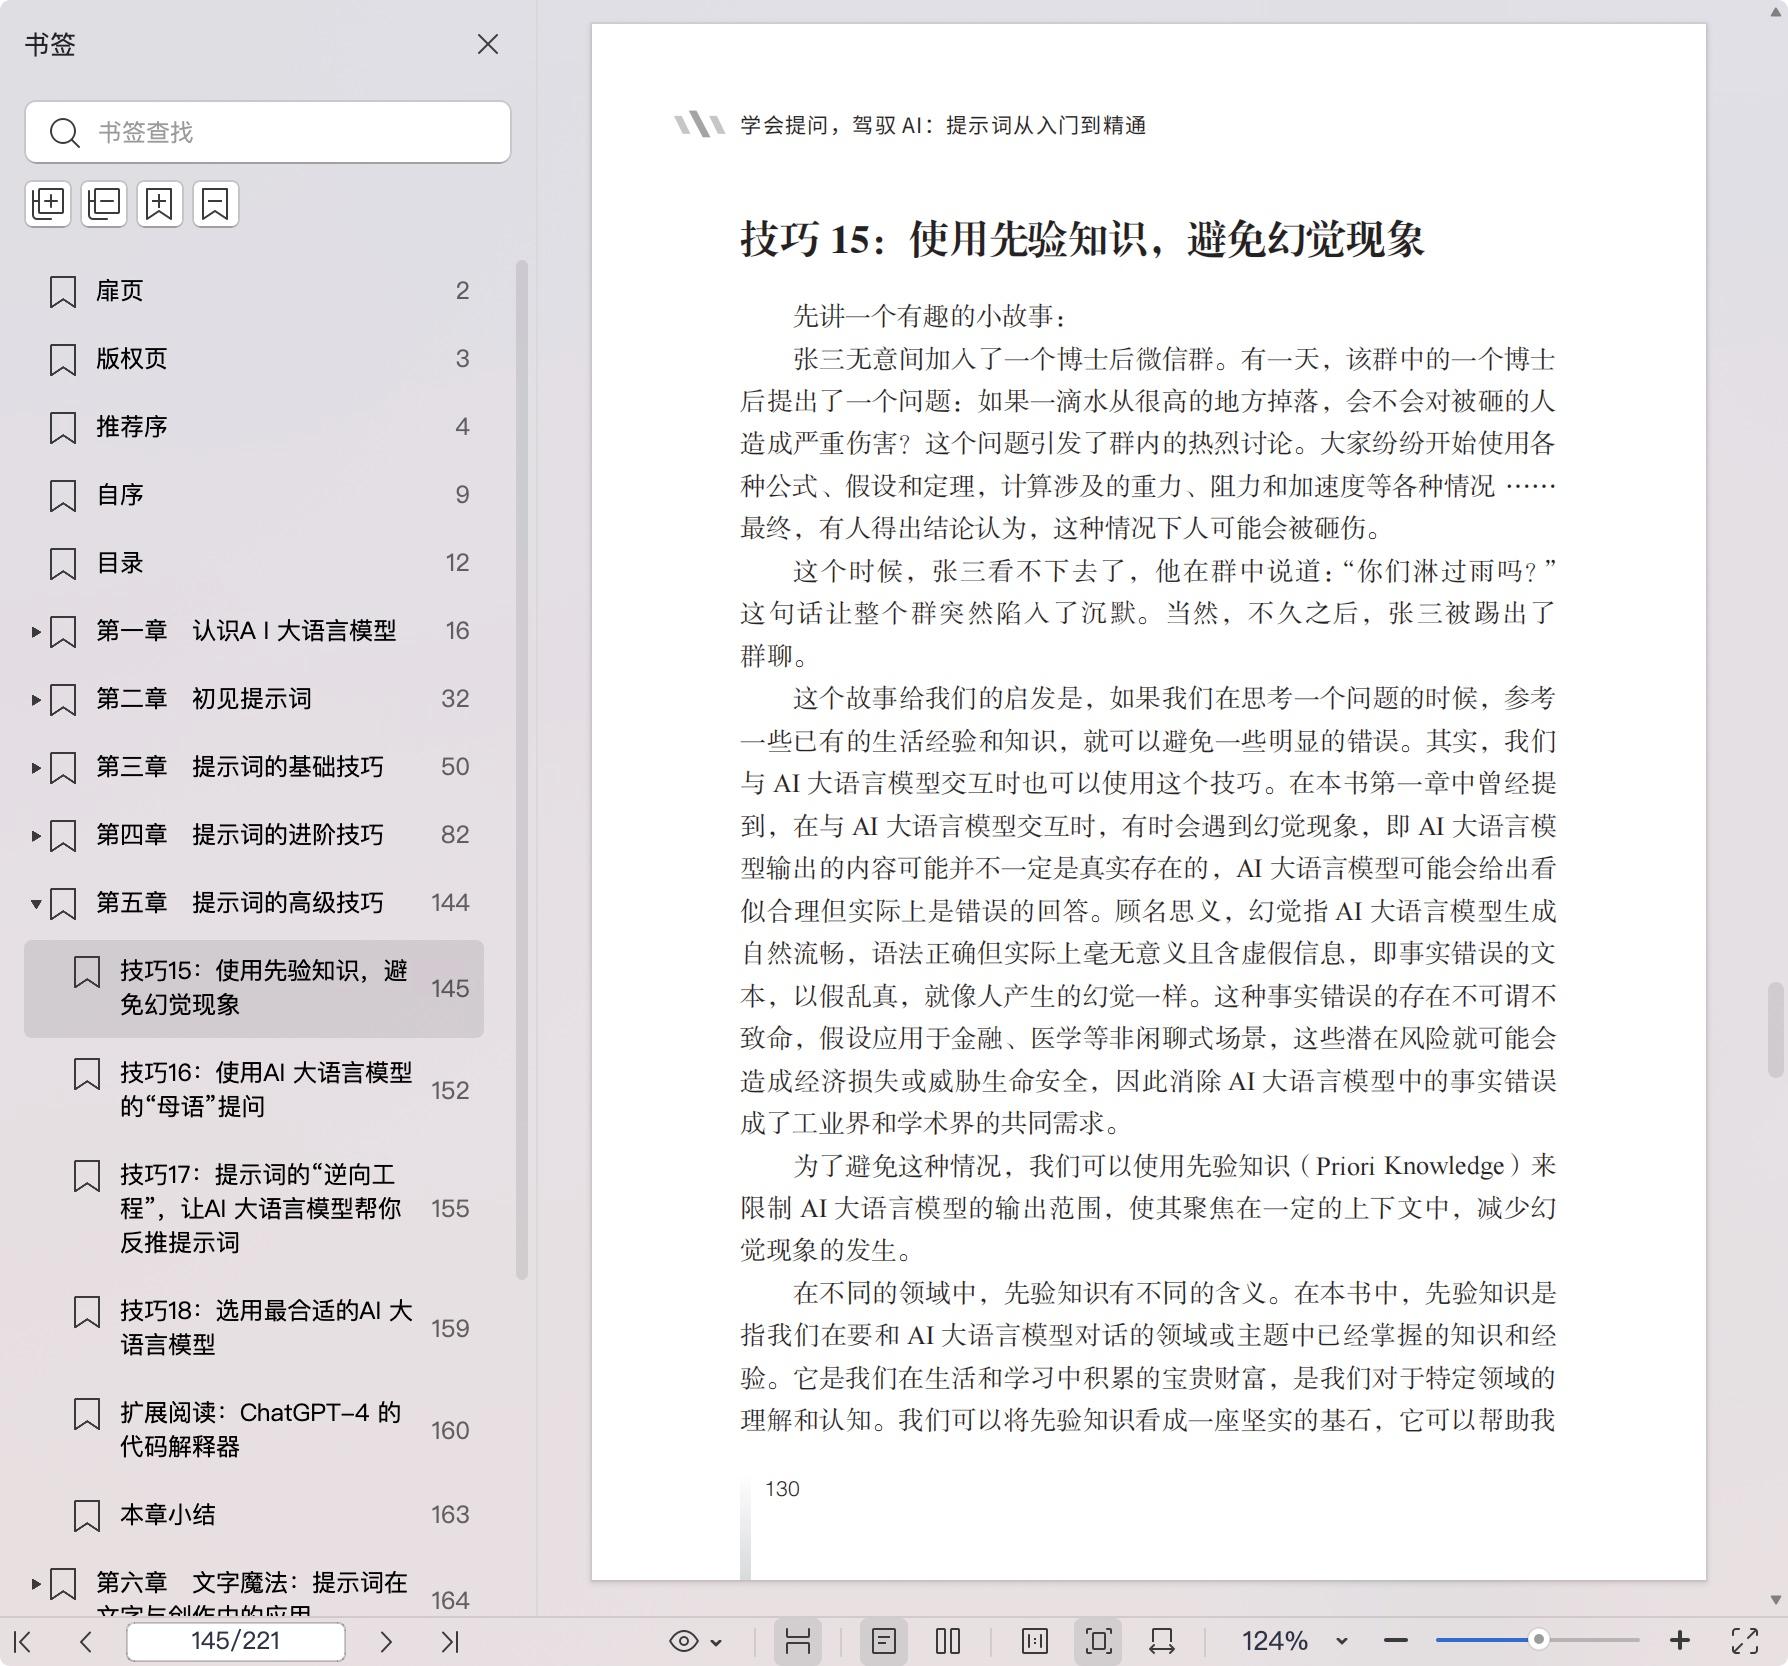Zoom in with plus button
1788x1666 pixels.
click(x=1680, y=1641)
